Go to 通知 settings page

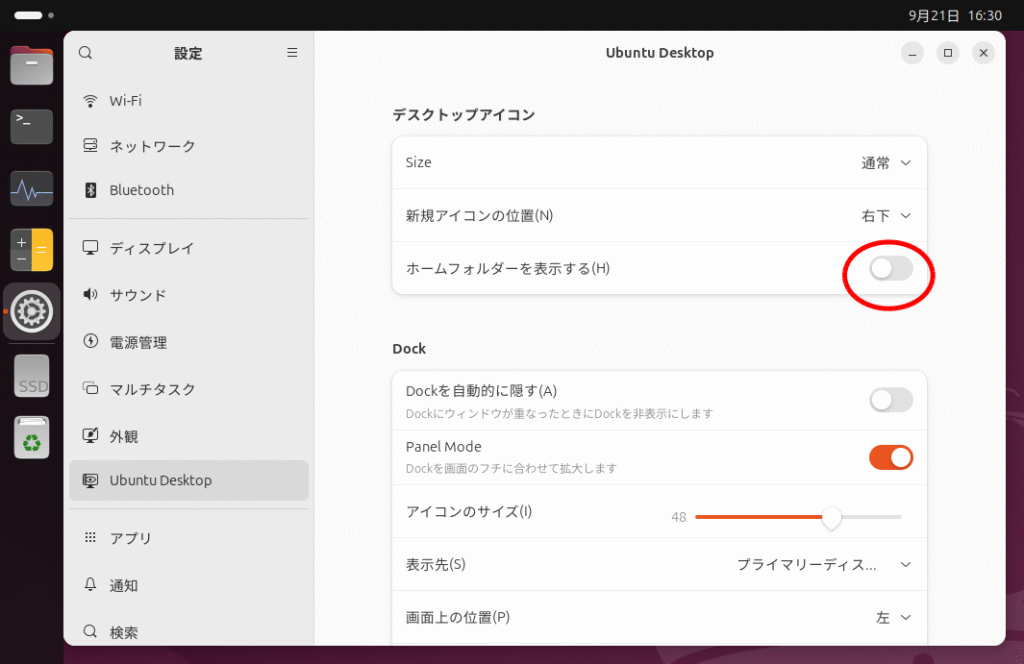click(x=189, y=584)
